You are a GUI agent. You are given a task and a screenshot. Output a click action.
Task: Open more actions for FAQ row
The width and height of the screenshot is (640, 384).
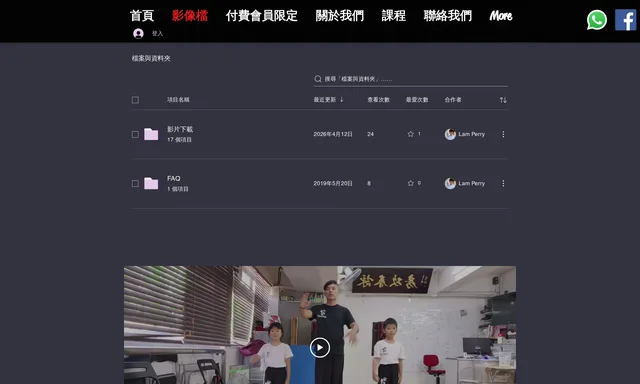pyautogui.click(x=503, y=183)
